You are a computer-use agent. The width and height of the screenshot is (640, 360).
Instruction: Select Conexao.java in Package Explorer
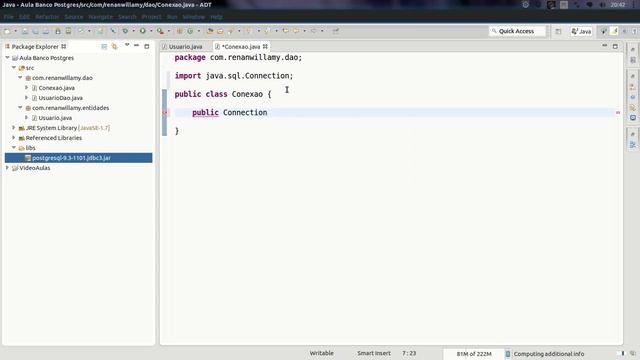click(56, 88)
